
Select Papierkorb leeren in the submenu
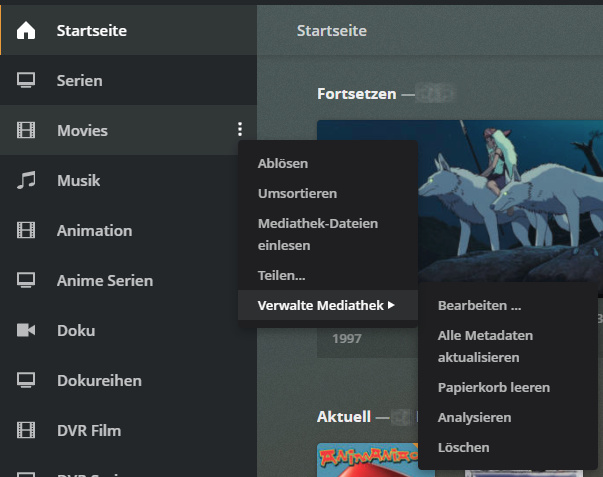(508, 387)
